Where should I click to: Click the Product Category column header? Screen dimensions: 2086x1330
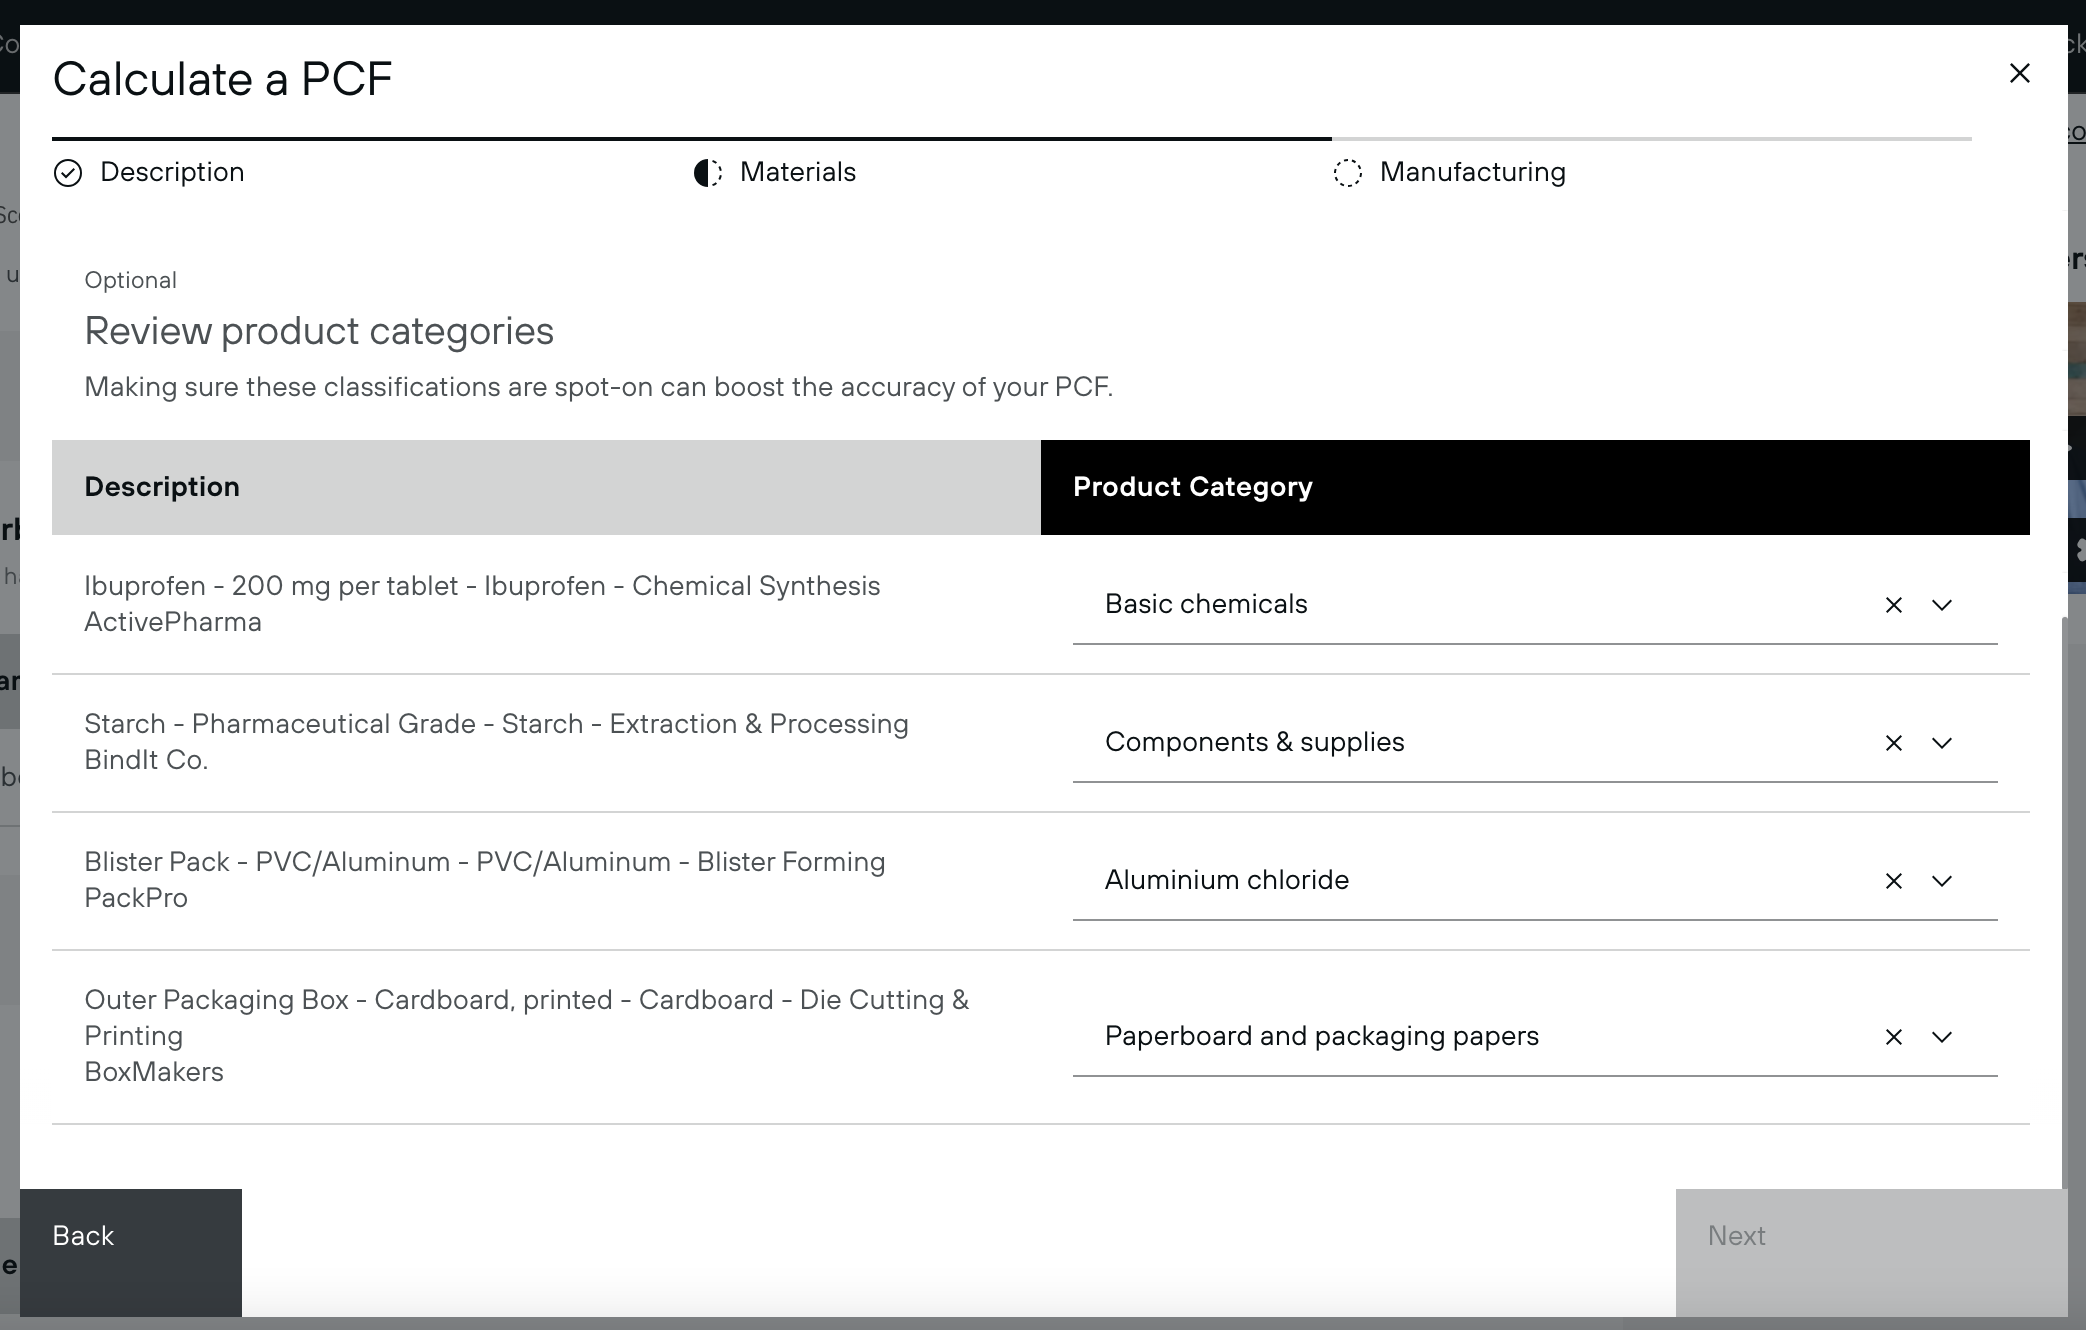(x=1192, y=487)
